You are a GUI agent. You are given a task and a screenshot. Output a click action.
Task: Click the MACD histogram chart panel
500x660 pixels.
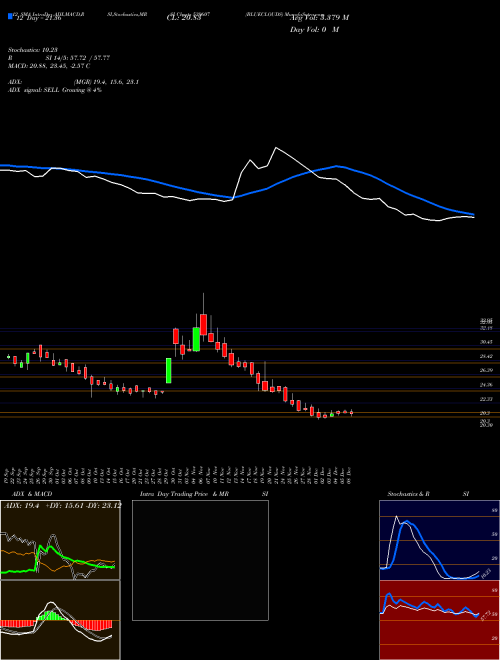click(x=60, y=620)
